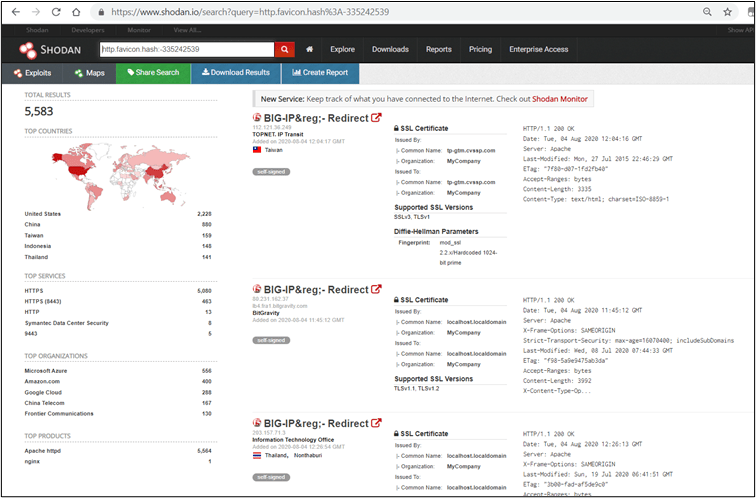The width and height of the screenshot is (756, 498).
Task: Click the browser back arrow
Action: click(15, 12)
